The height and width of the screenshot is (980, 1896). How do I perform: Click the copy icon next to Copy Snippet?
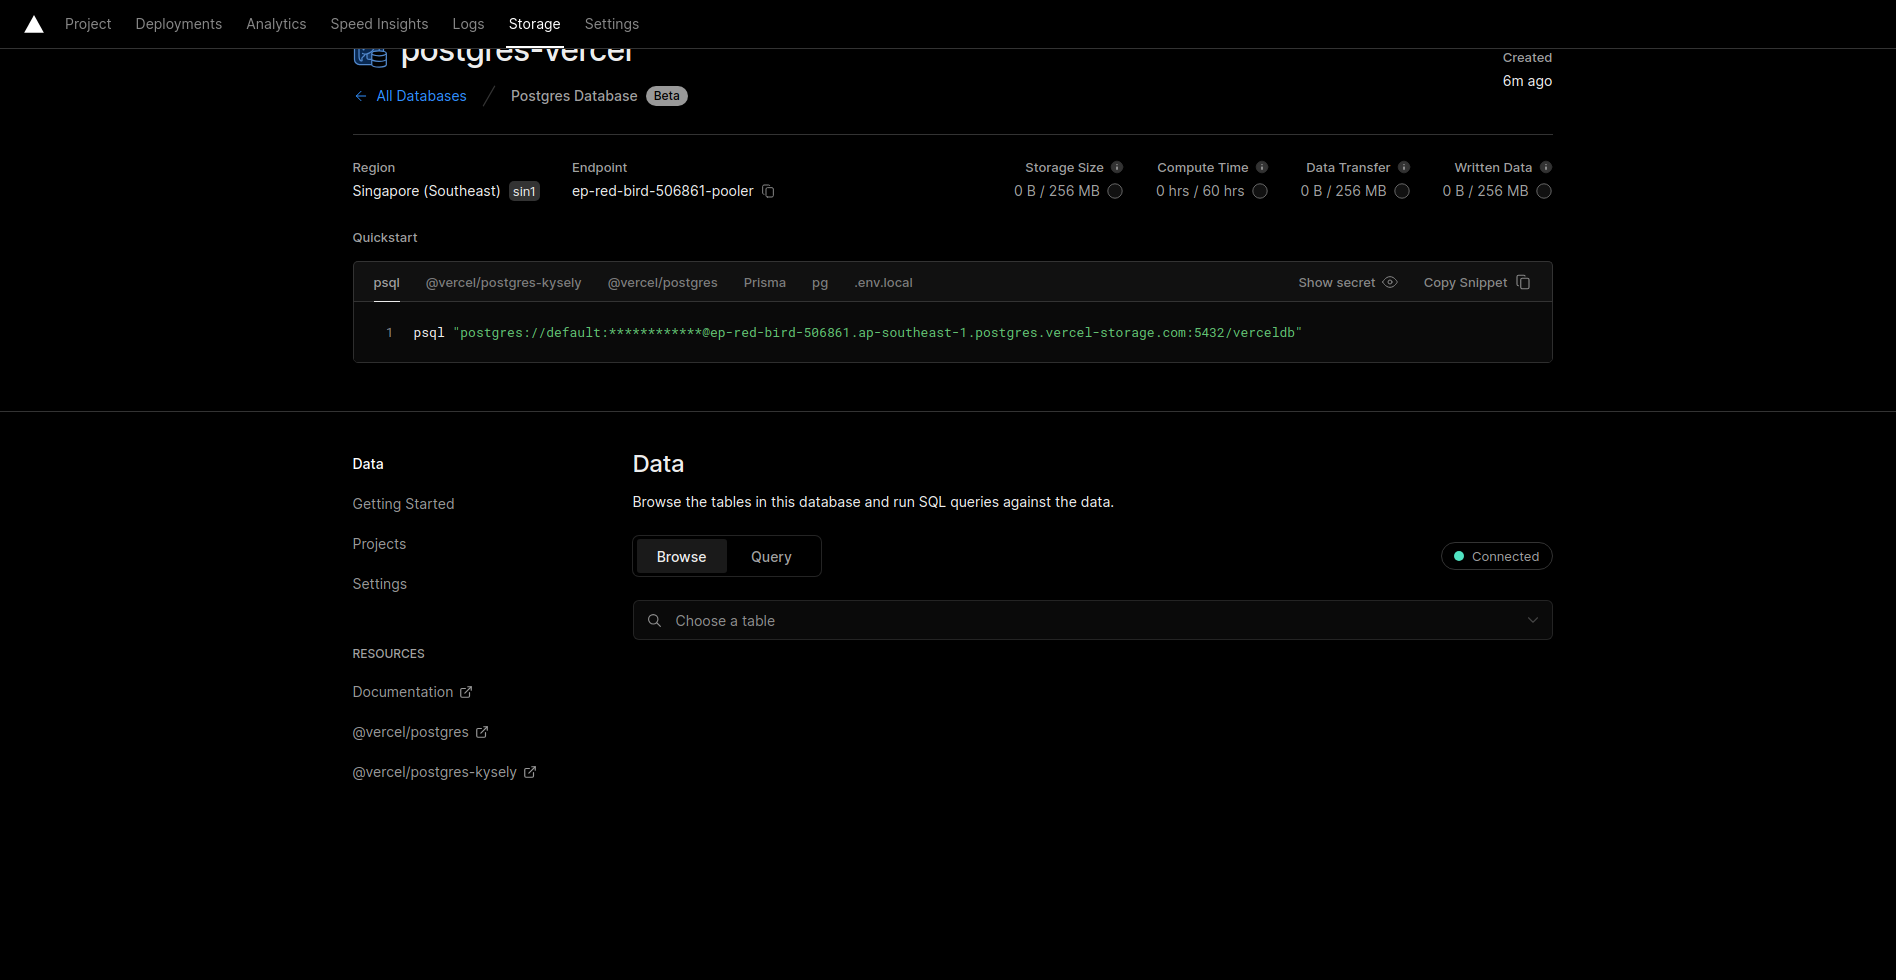(x=1523, y=282)
